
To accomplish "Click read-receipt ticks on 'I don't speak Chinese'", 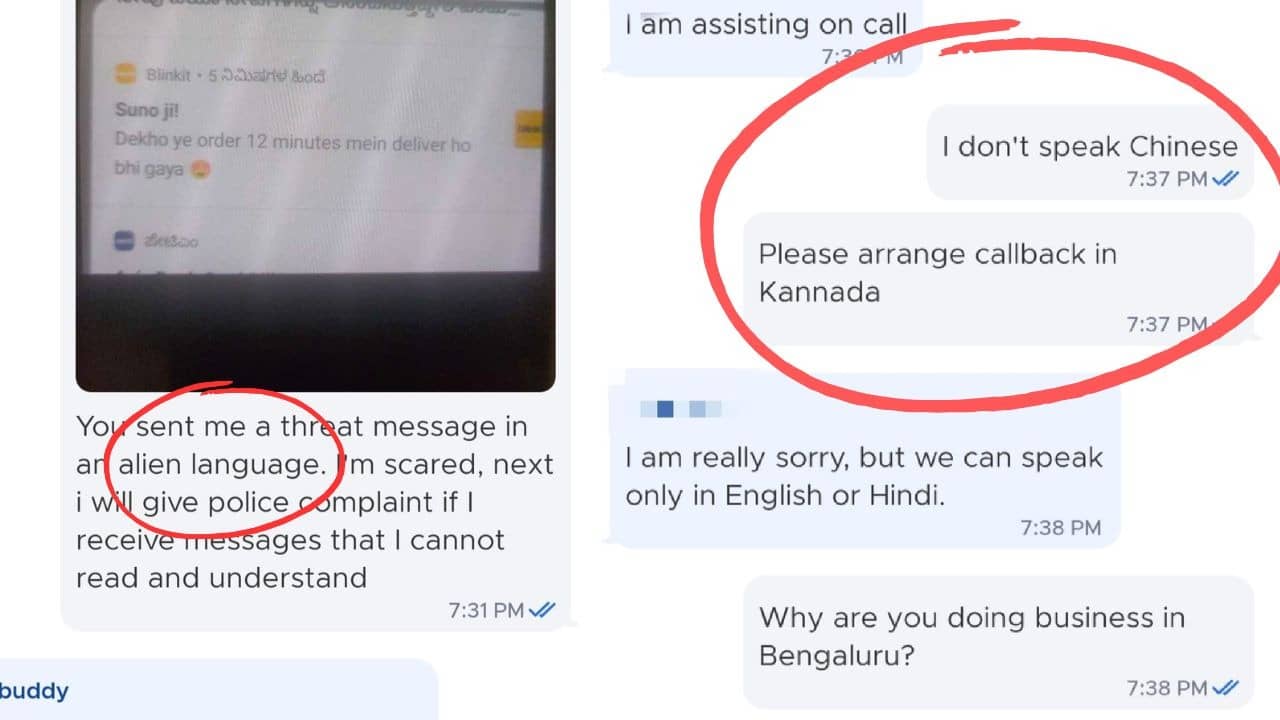I will pyautogui.click(x=1225, y=179).
